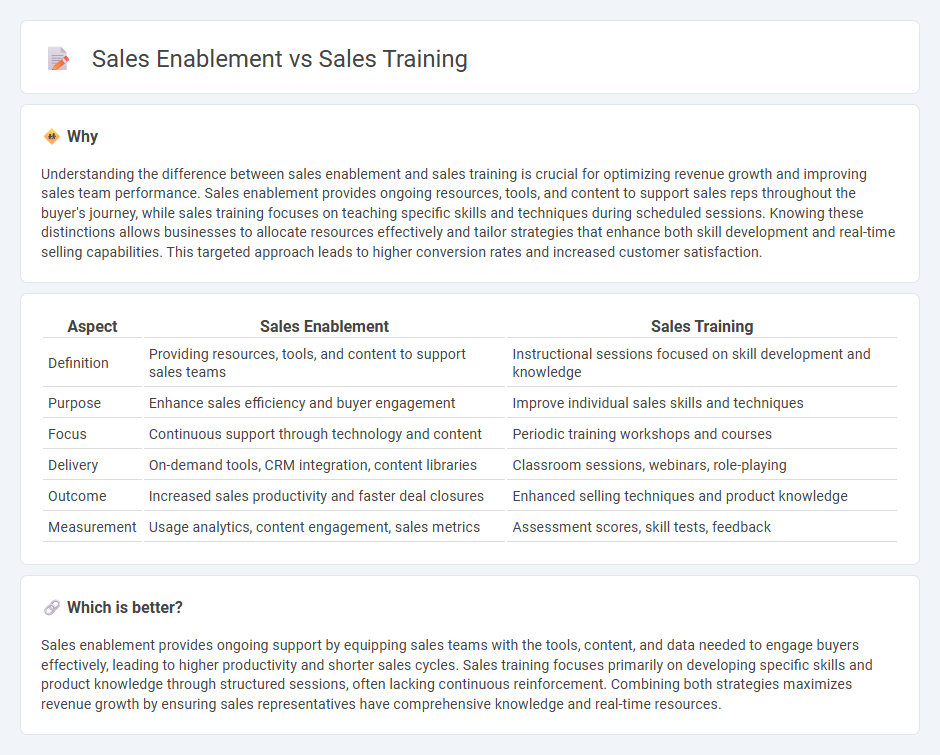
Task: Select the page title Sales Enablement vs Sales Training
Action: pyautogui.click(x=279, y=59)
